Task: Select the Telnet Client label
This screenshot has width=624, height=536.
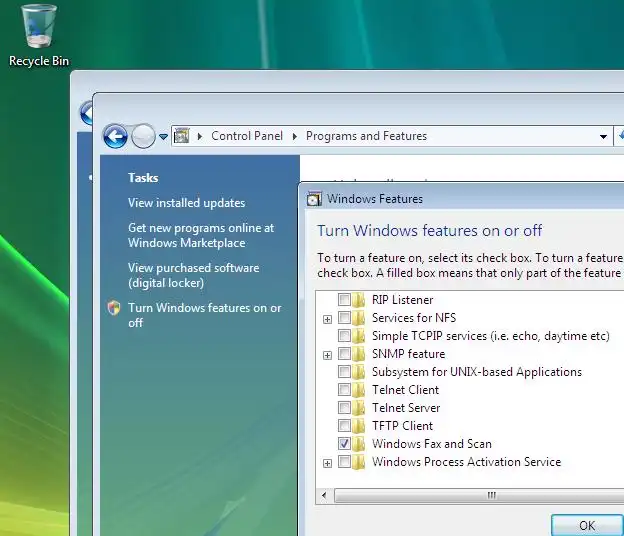Action: click(406, 390)
